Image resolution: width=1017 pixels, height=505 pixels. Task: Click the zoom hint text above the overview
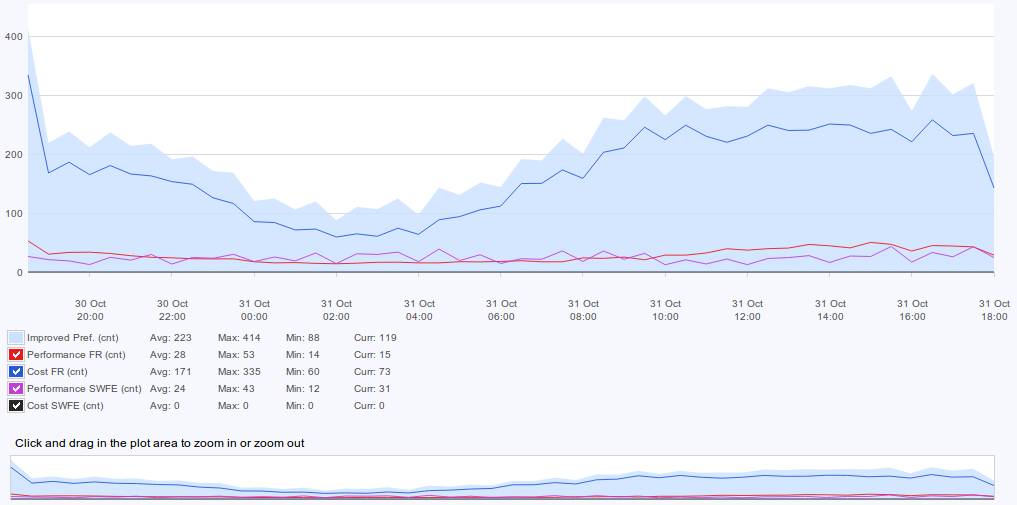click(160, 443)
